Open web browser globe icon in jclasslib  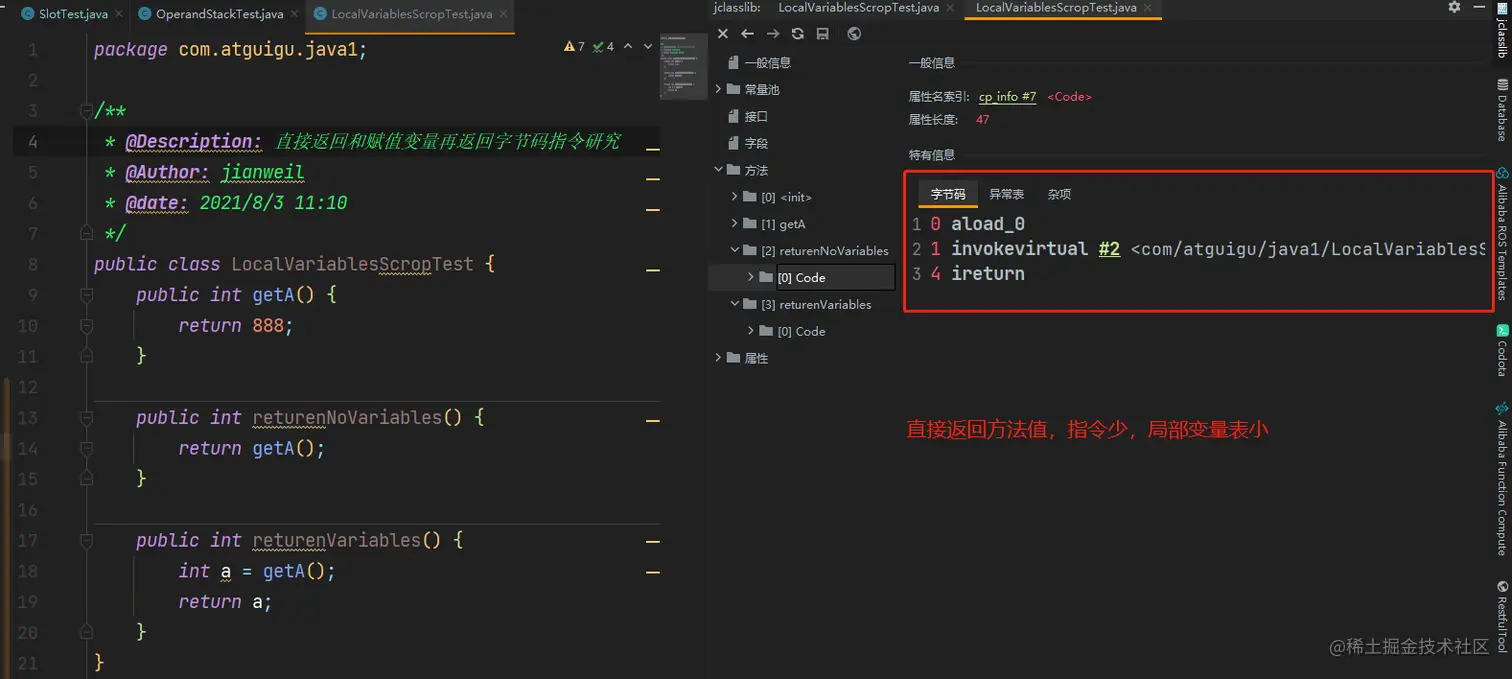[x=854, y=34]
